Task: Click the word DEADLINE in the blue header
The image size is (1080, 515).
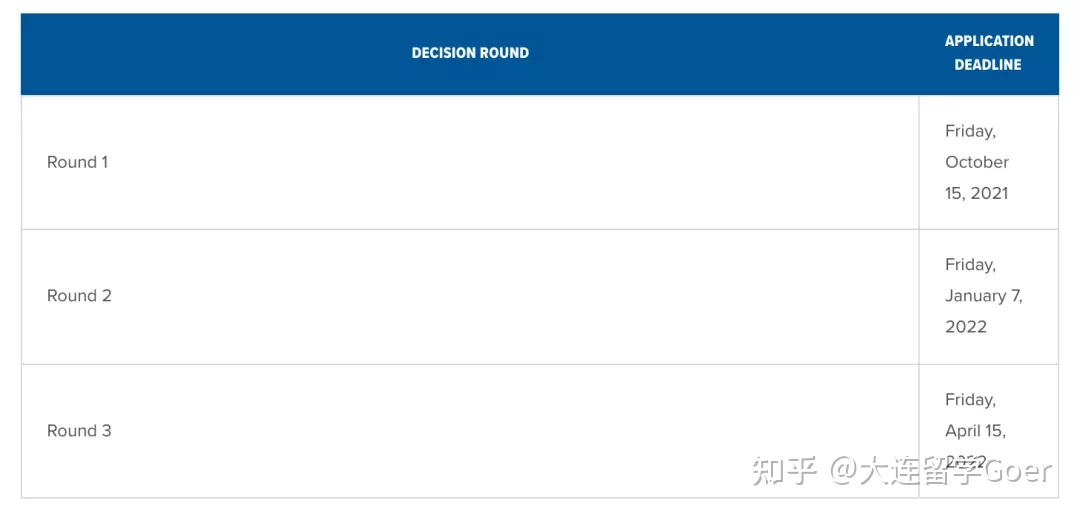Action: tap(988, 65)
